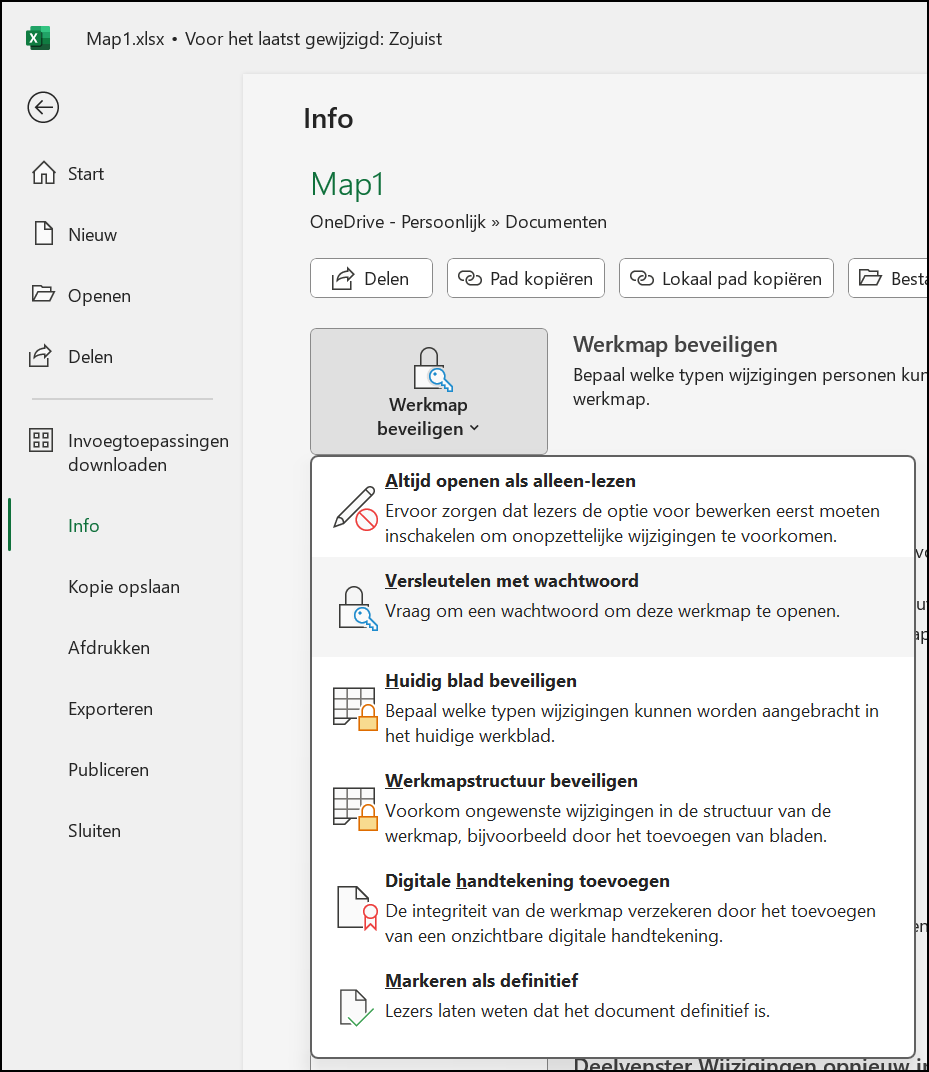Click the Invoegtoepassingen grid icon
The image size is (929, 1072).
pyautogui.click(x=41, y=440)
